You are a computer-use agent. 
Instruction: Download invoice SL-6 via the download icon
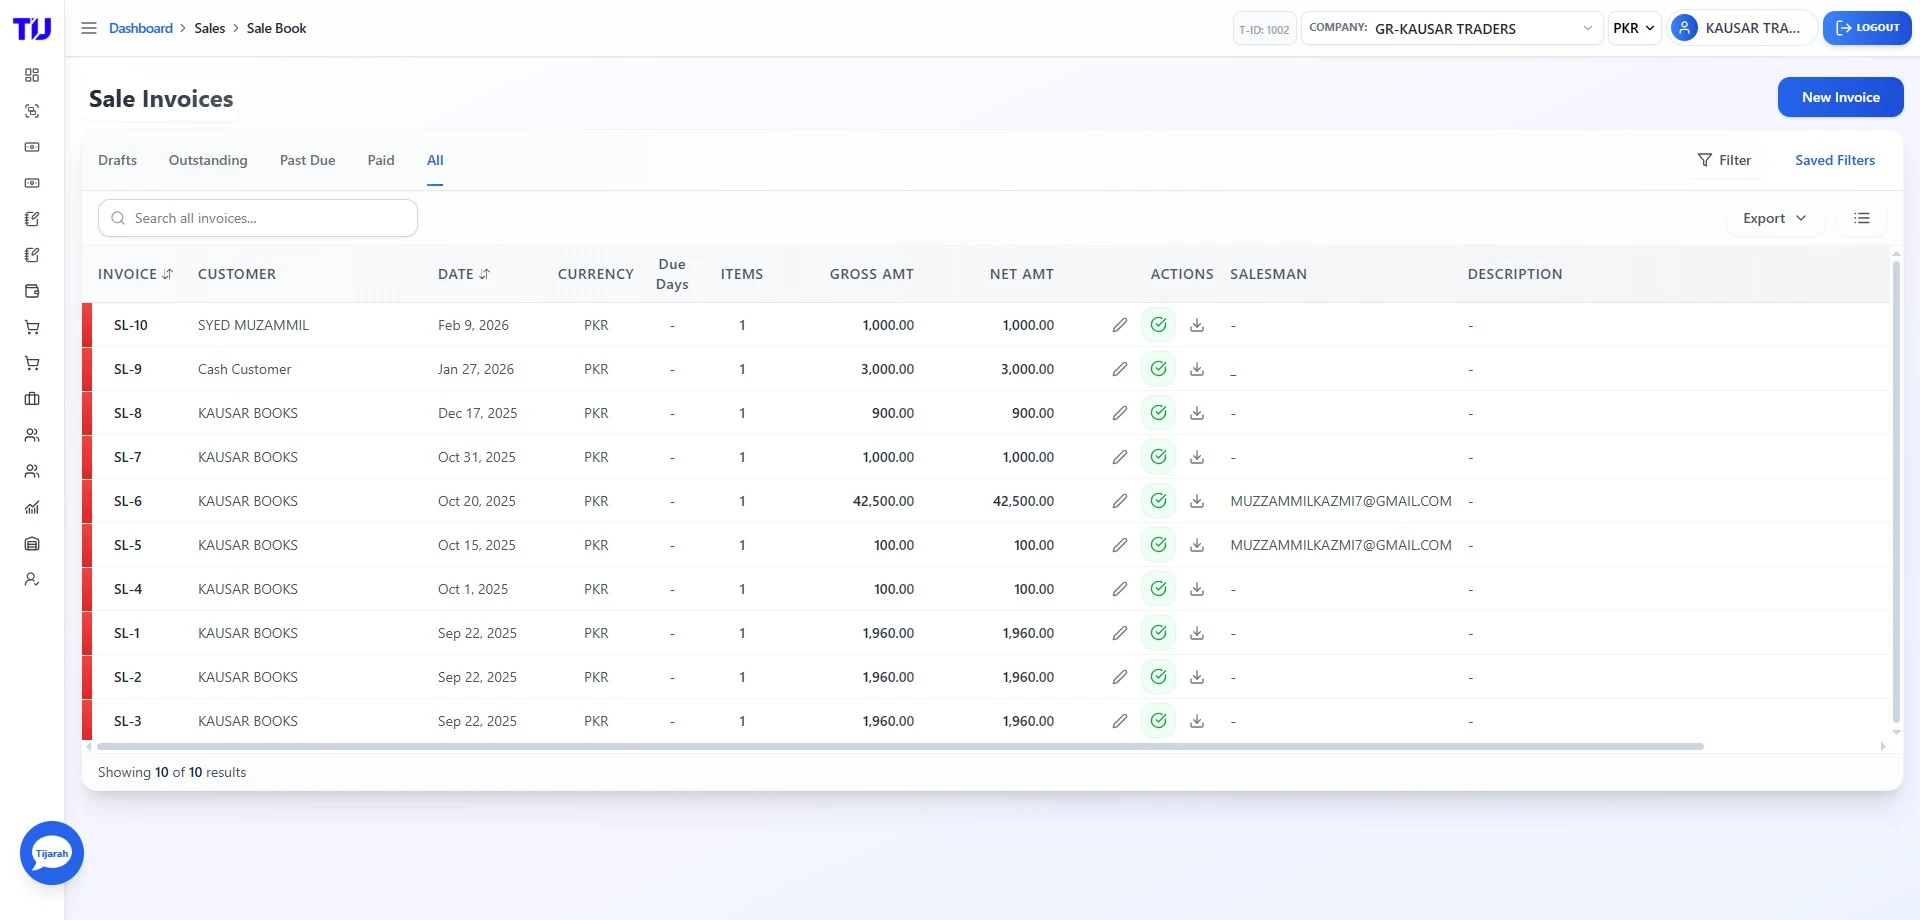pyautogui.click(x=1197, y=501)
